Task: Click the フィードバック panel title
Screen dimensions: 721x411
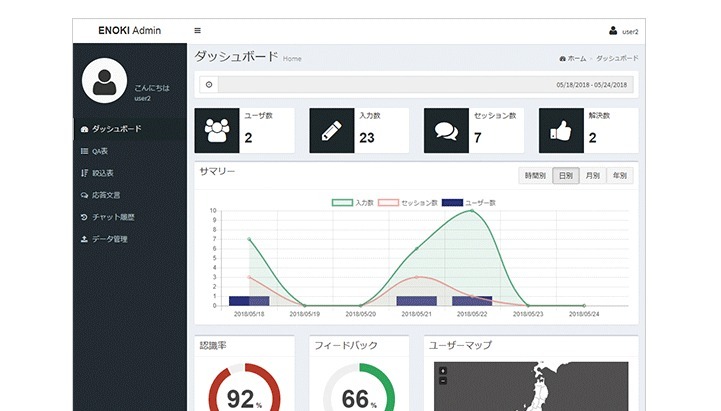Action: [346, 345]
